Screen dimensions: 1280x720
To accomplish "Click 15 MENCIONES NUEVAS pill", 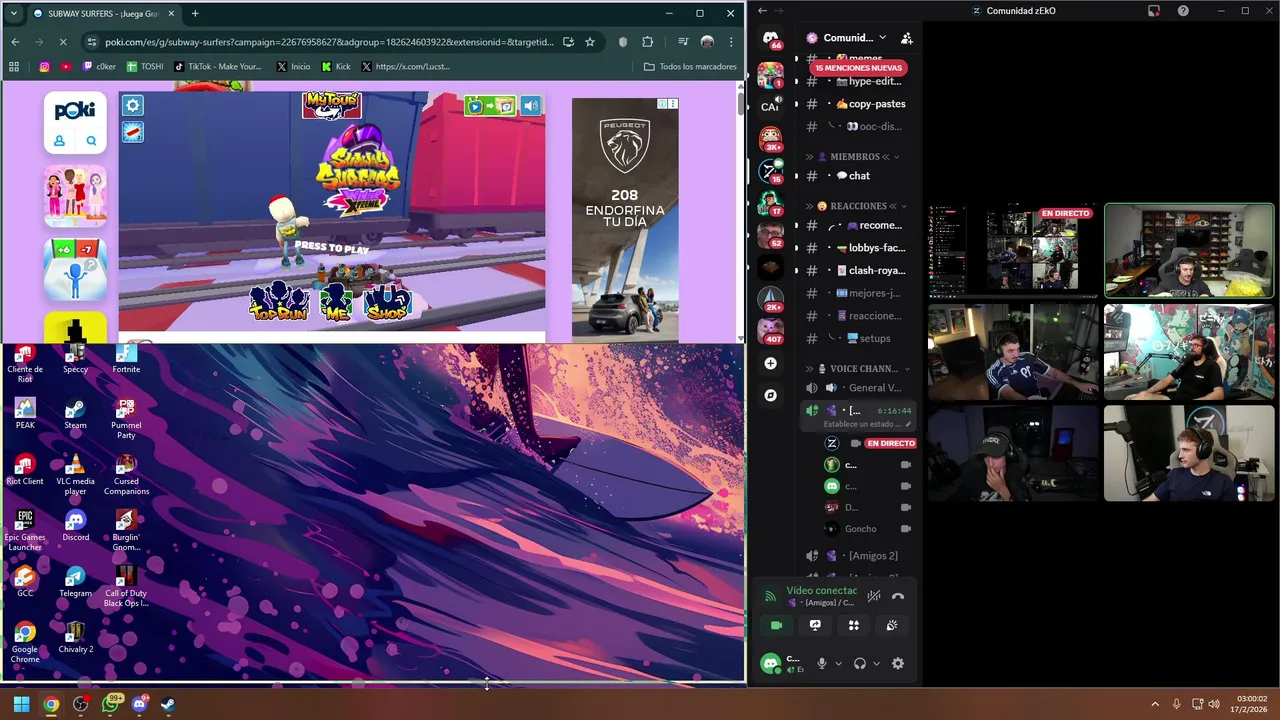I will pos(859,68).
